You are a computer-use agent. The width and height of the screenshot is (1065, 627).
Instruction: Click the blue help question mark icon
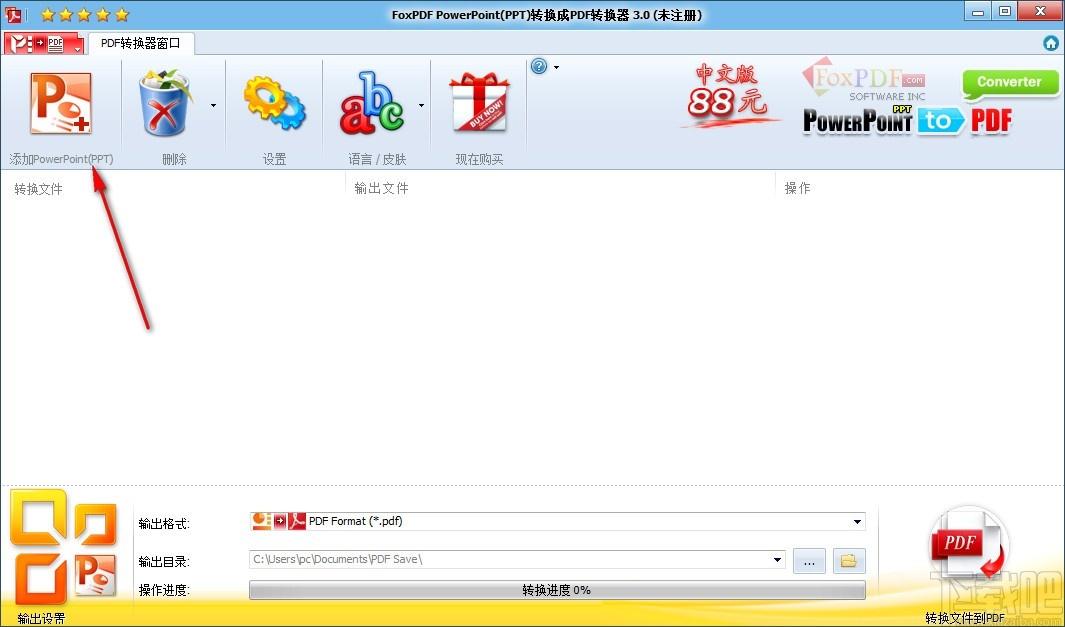pos(539,67)
